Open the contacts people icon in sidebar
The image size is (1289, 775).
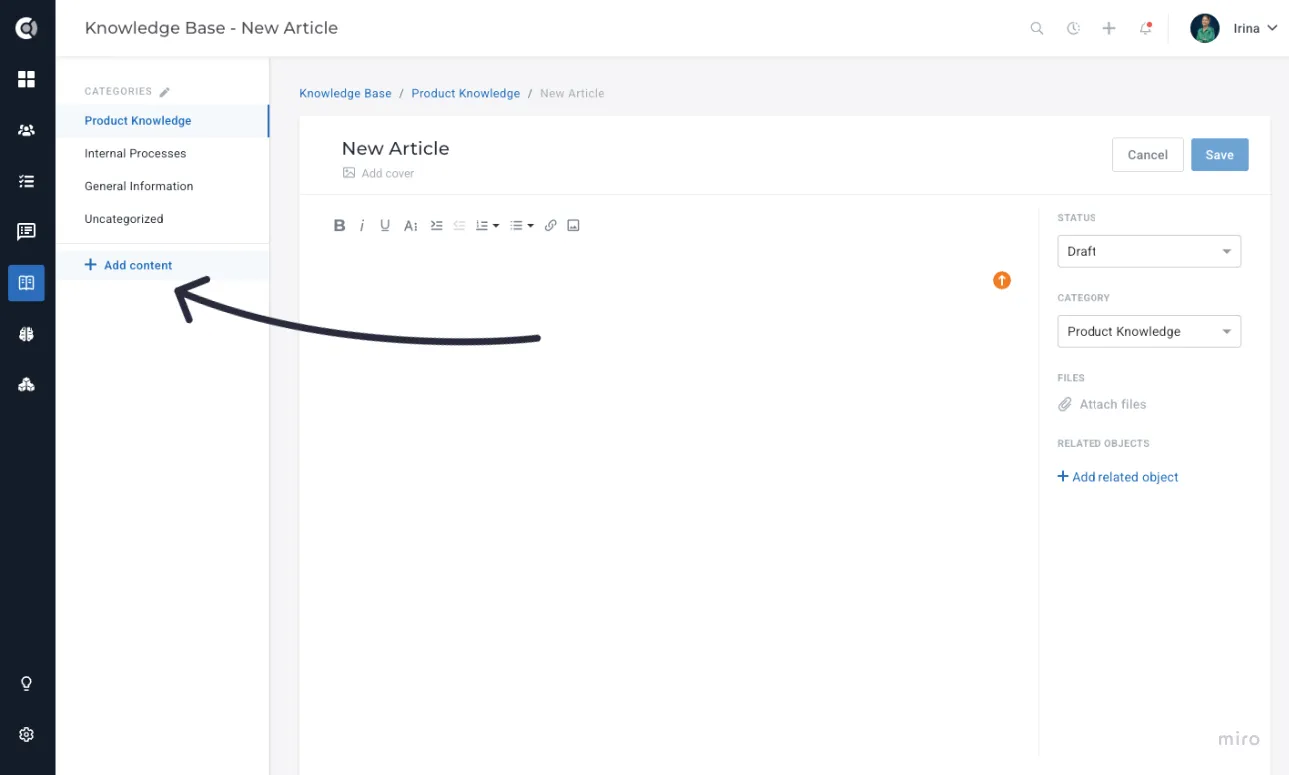[x=27, y=130]
